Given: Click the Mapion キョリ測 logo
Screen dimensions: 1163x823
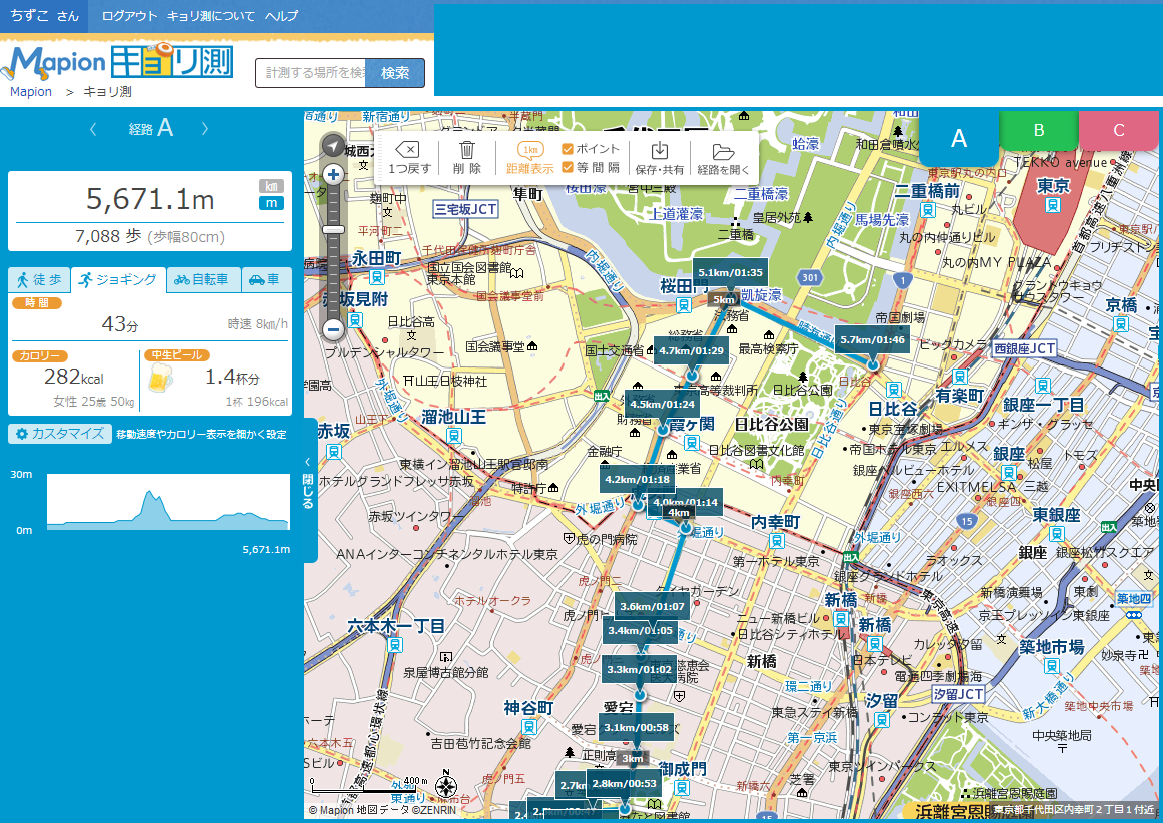Looking at the screenshot, I should [x=119, y=62].
